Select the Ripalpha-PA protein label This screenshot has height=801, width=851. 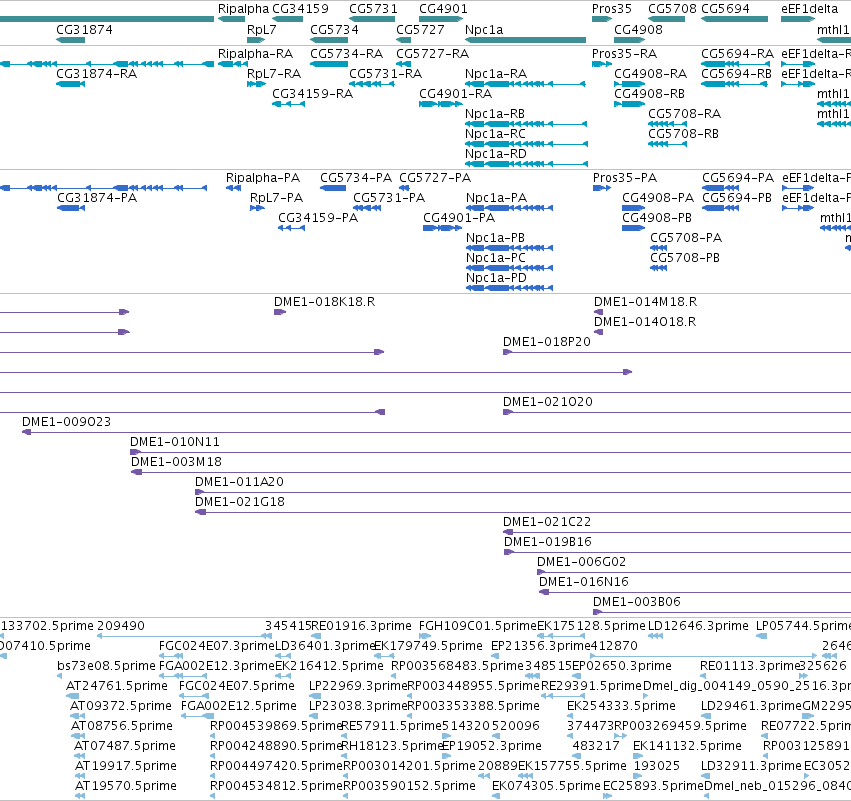pyautogui.click(x=263, y=178)
